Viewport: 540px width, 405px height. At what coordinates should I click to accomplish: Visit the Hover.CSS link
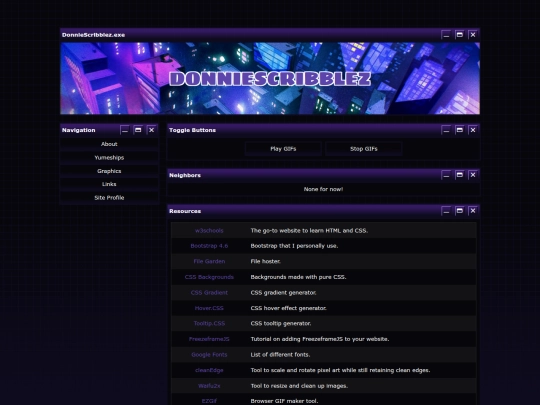(x=209, y=308)
